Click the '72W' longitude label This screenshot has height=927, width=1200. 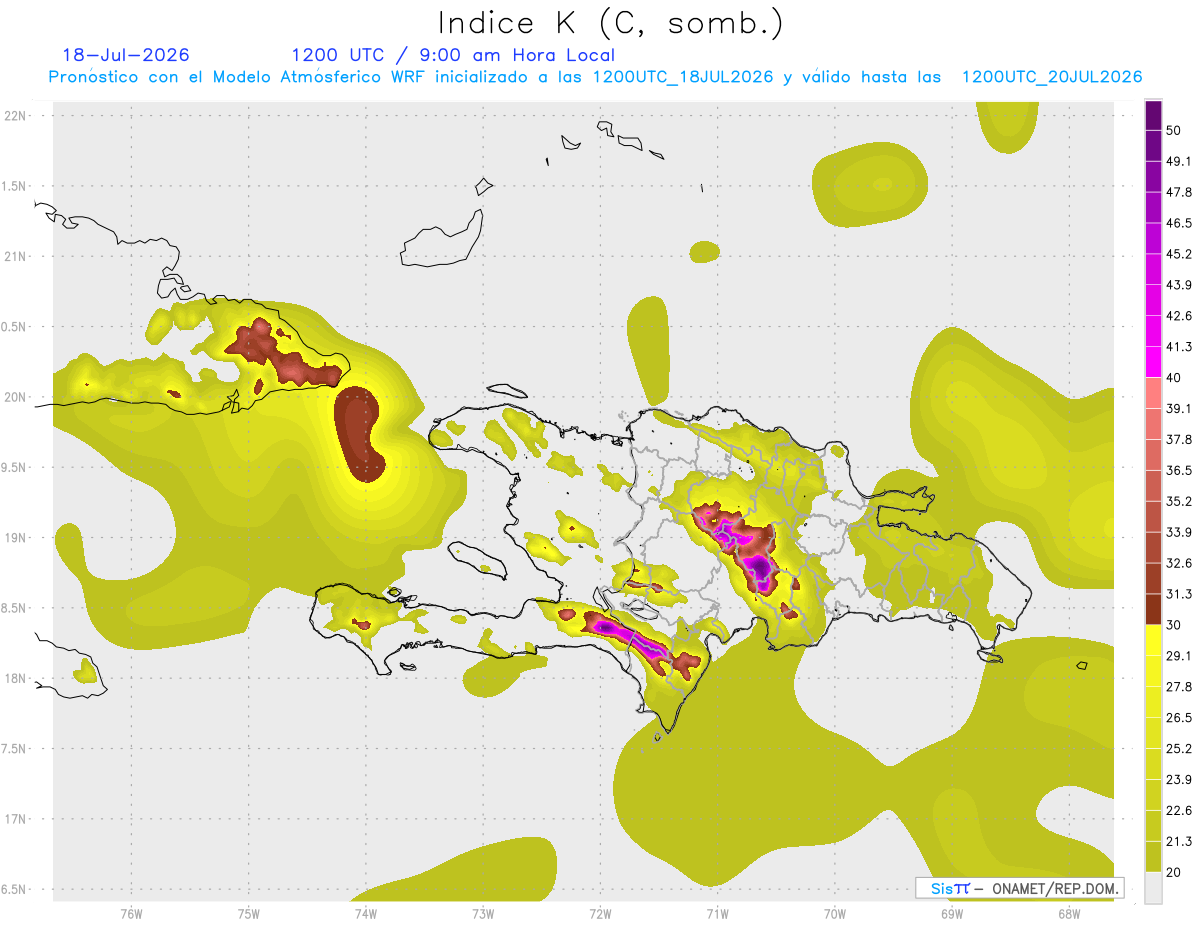coord(600,913)
